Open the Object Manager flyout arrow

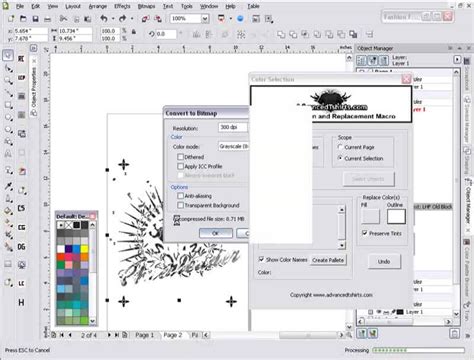click(457, 60)
